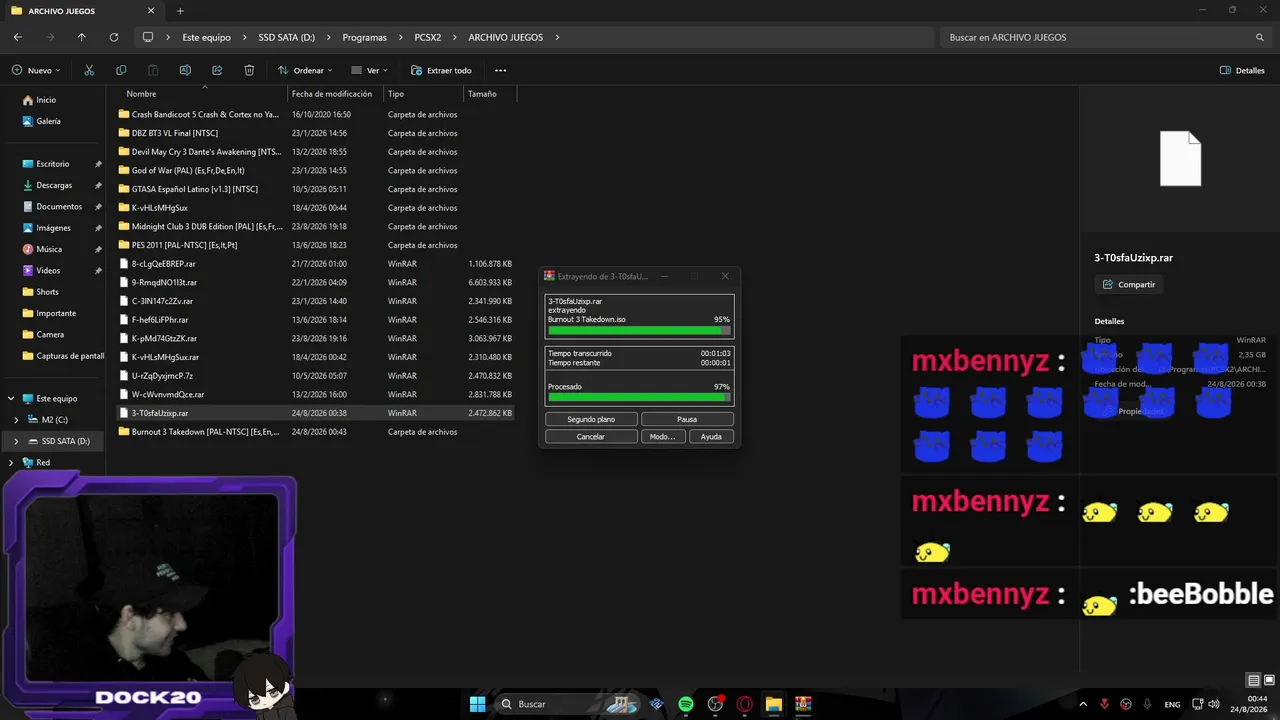Open the Vídeos quick access folder
The height and width of the screenshot is (720, 1280).
pyautogui.click(x=48, y=270)
